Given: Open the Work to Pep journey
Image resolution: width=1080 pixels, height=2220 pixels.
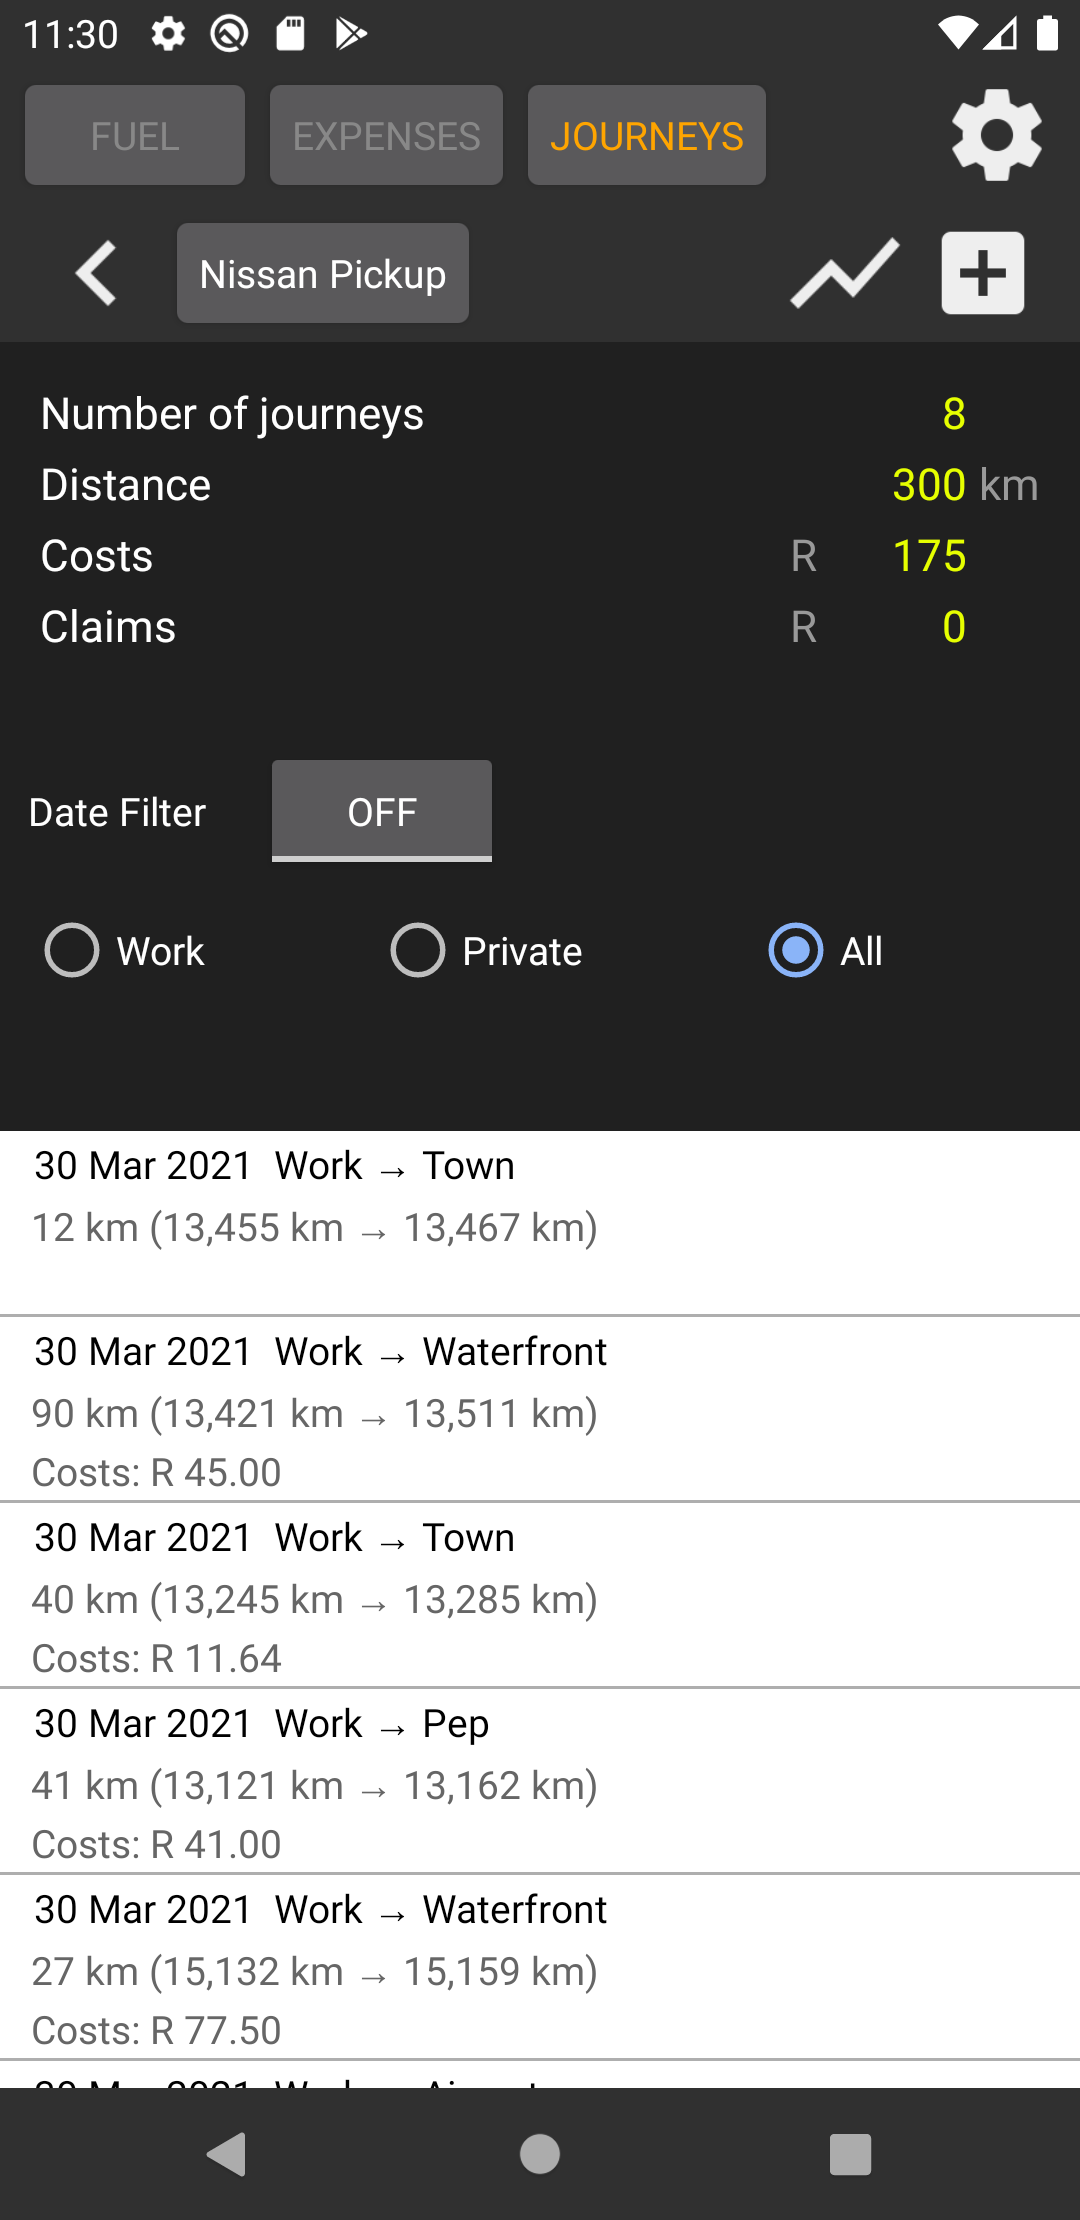Looking at the screenshot, I should coord(540,1781).
